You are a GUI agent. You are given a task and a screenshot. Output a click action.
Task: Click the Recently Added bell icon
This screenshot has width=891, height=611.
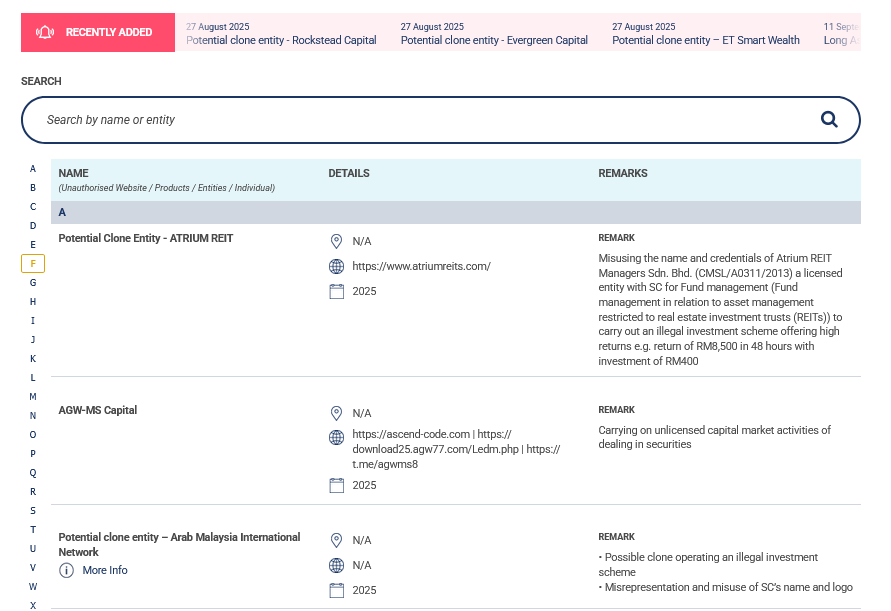point(45,32)
